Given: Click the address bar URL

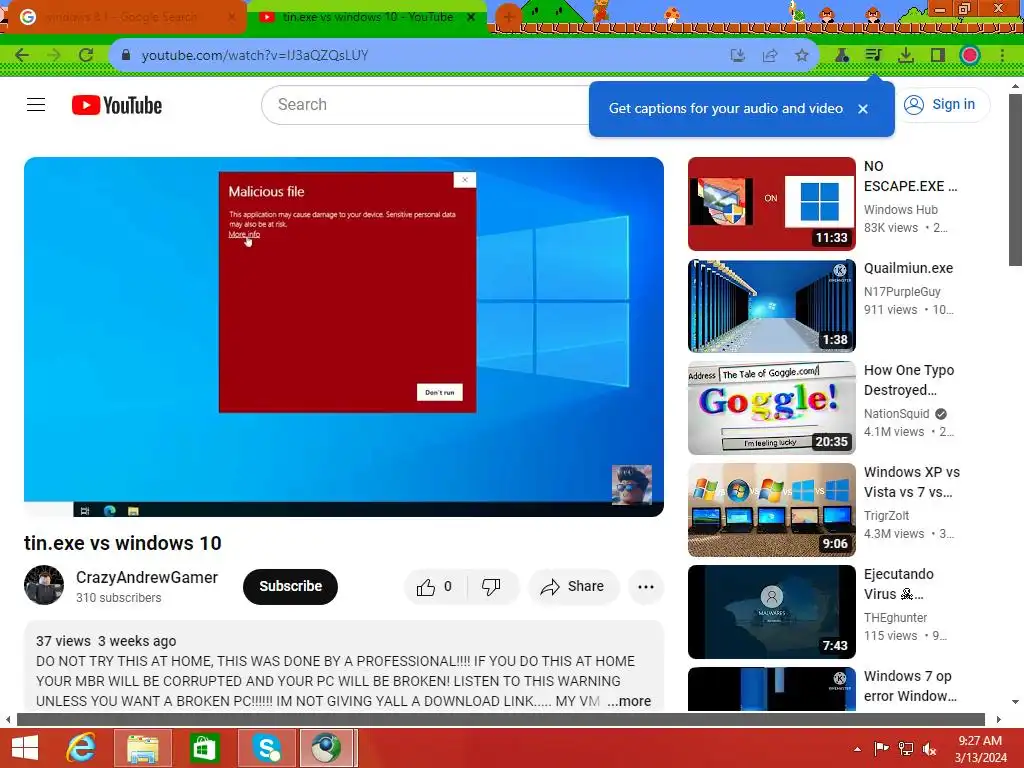Looking at the screenshot, I should [x=255, y=56].
